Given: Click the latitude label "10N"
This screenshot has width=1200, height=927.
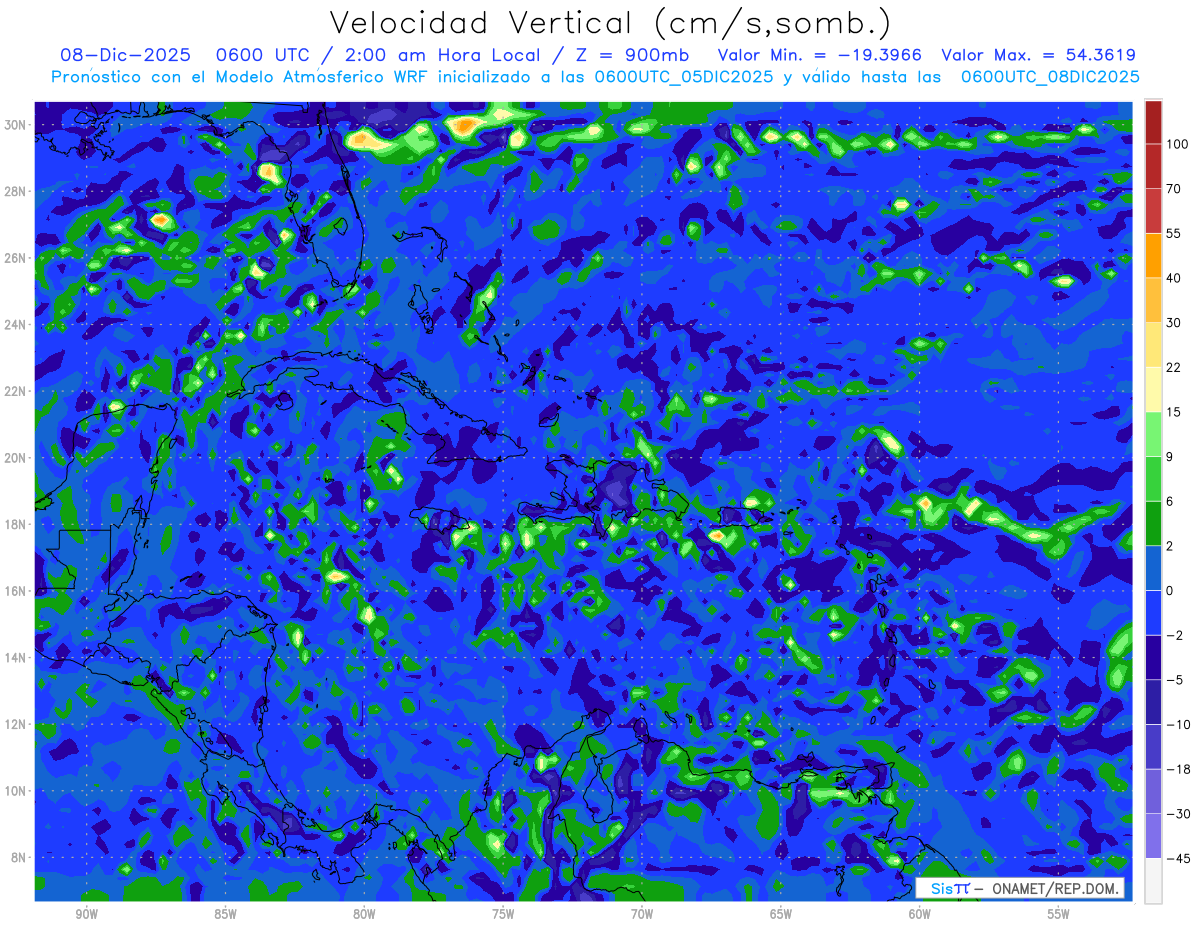Looking at the screenshot, I should (14, 791).
